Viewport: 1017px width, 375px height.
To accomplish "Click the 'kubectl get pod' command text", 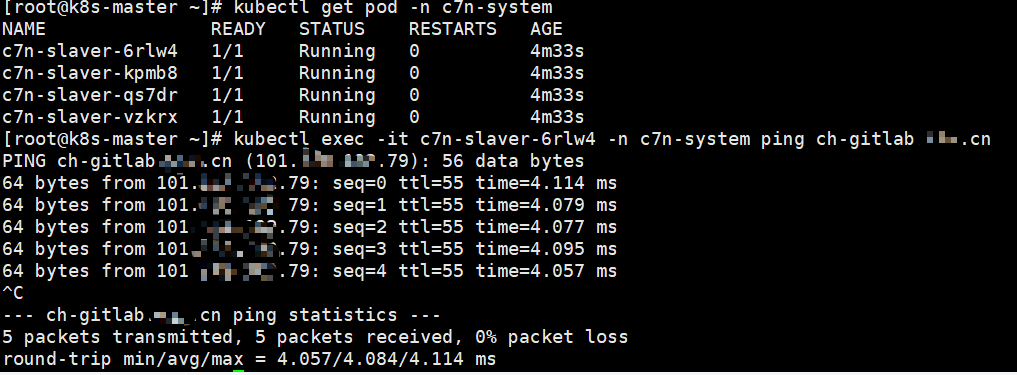I will pos(315,8).
